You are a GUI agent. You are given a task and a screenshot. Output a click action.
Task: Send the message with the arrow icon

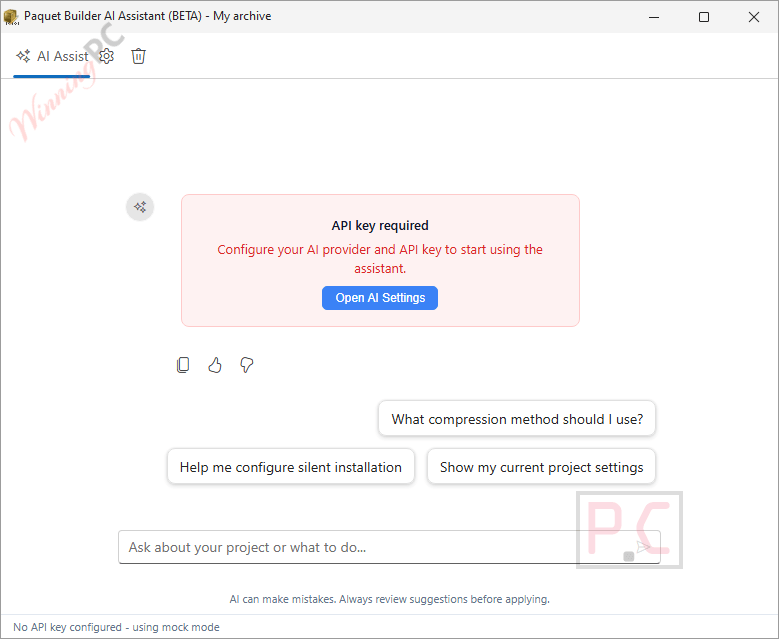tap(643, 547)
